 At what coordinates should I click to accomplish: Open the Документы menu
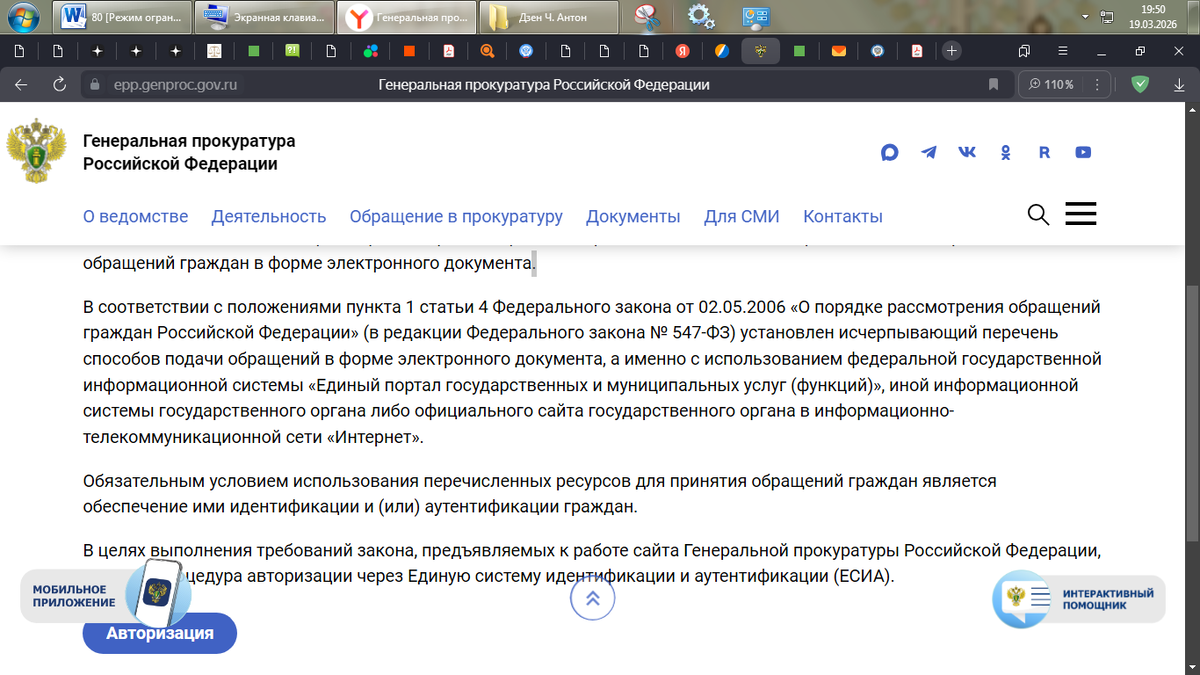coord(633,216)
